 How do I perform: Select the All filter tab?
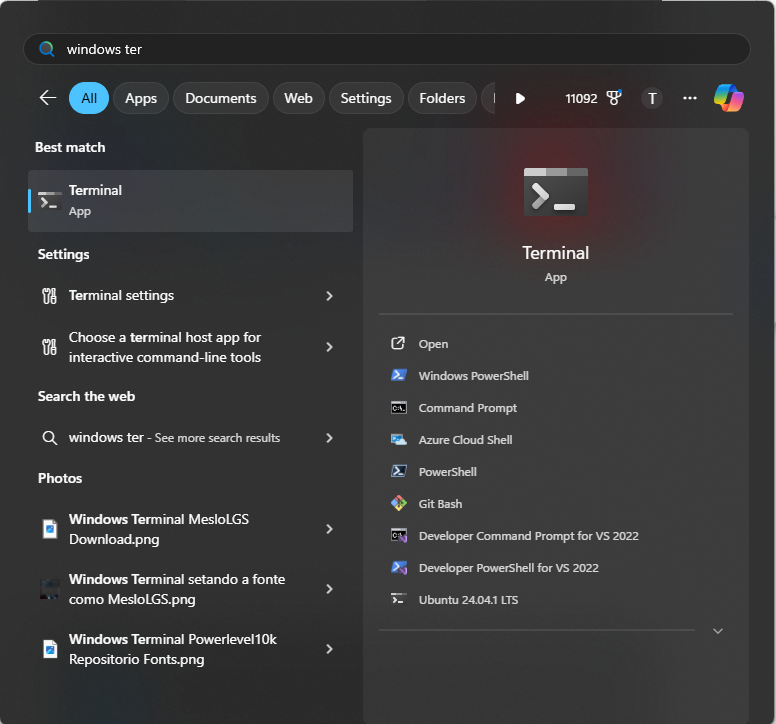click(89, 98)
